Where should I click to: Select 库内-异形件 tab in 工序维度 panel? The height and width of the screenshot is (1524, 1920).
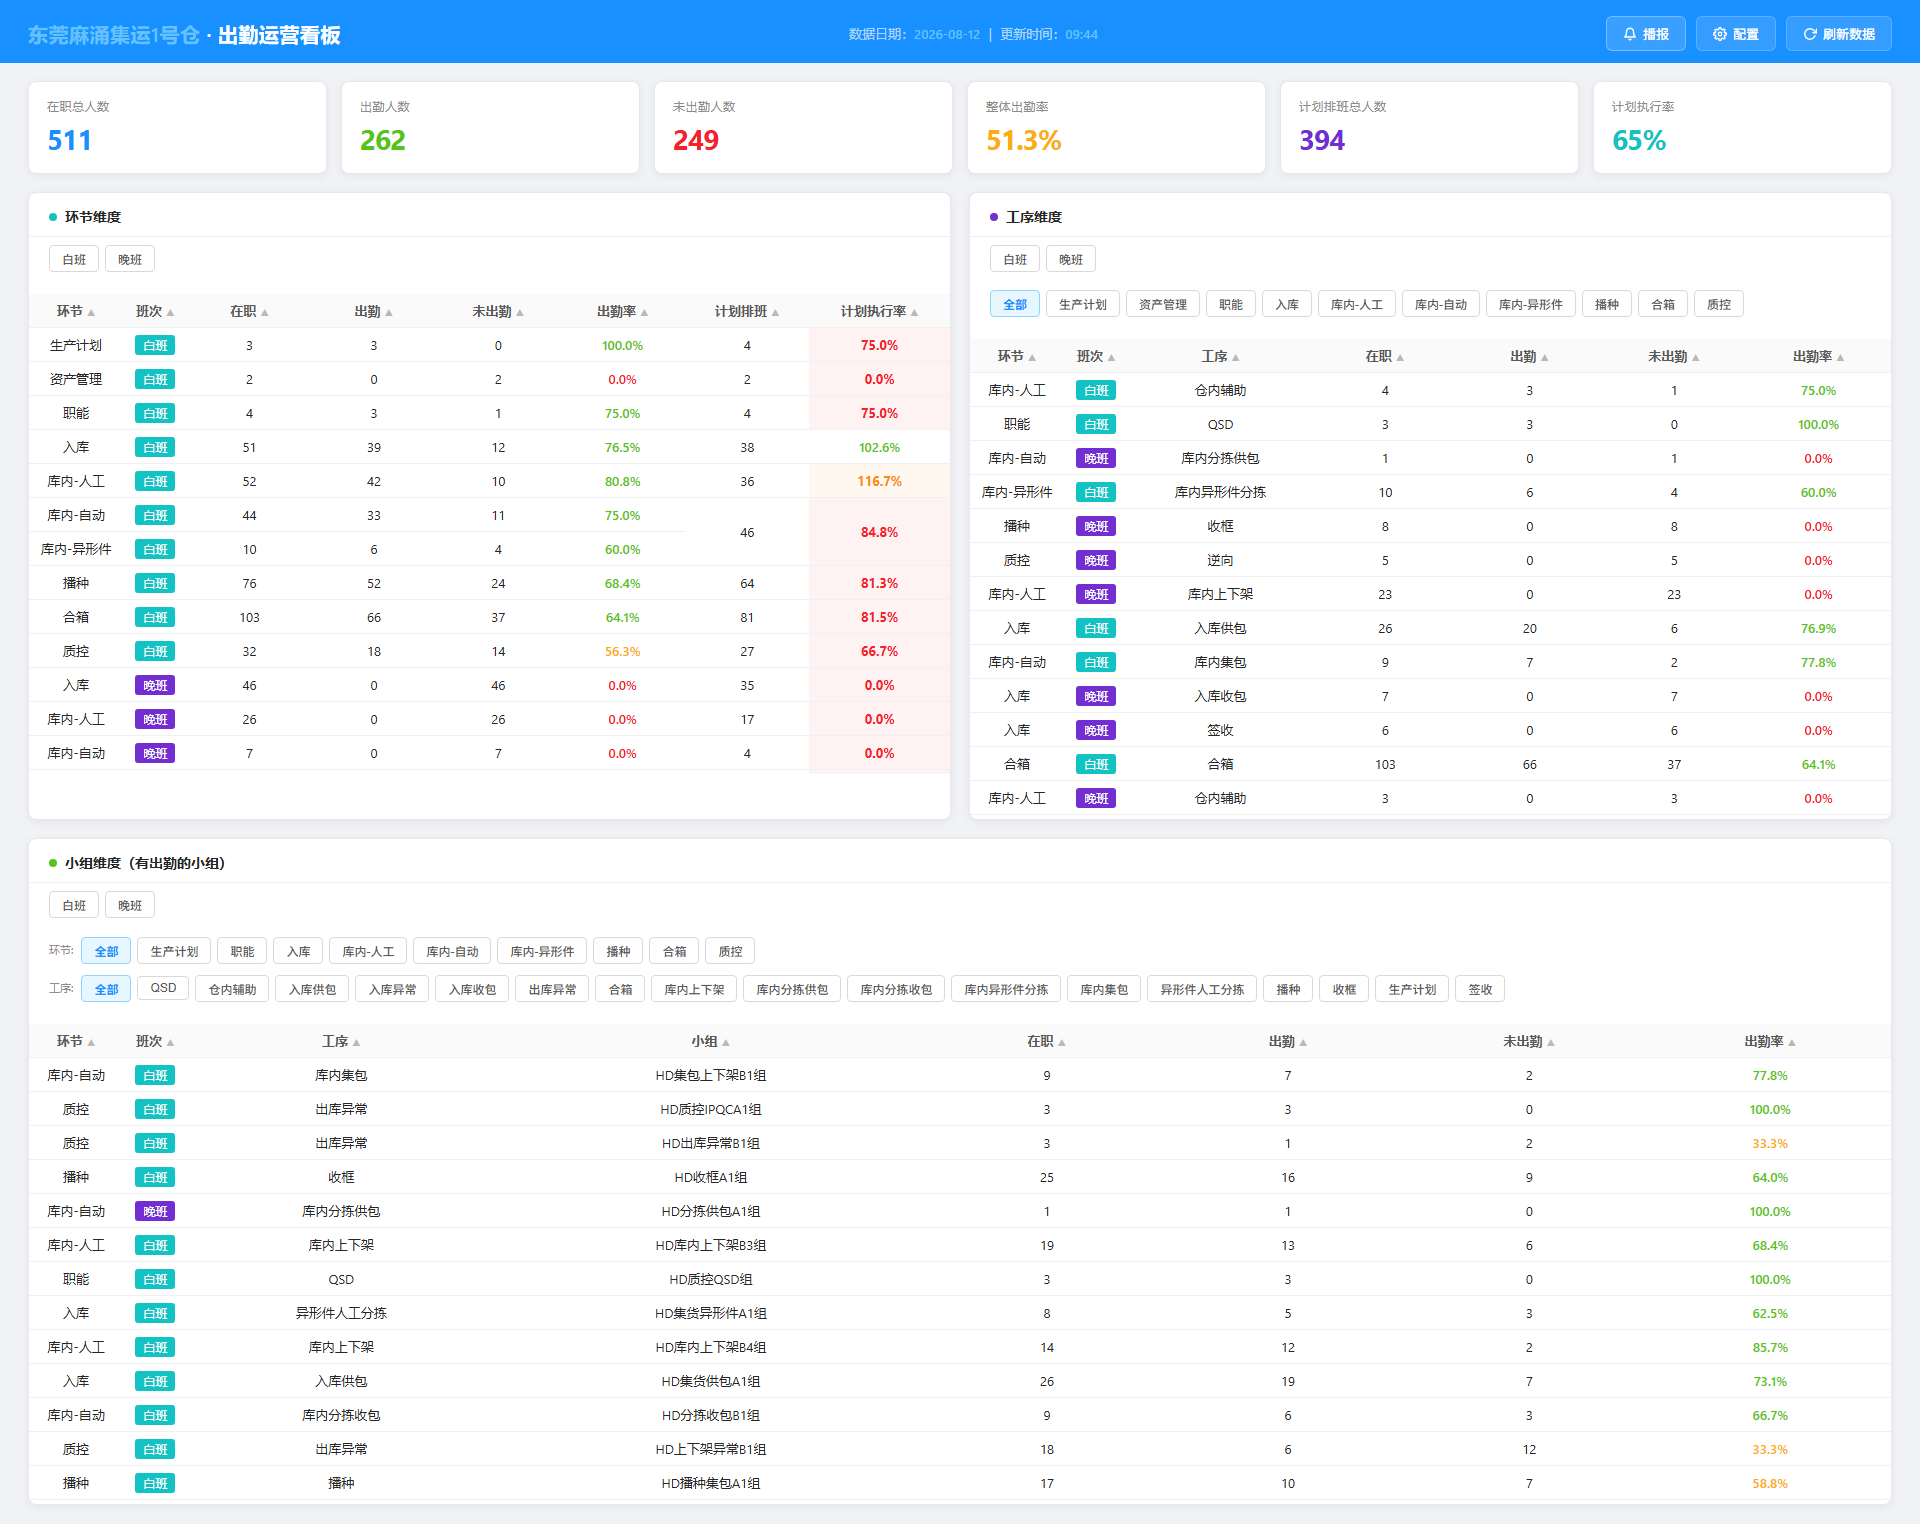point(1530,305)
